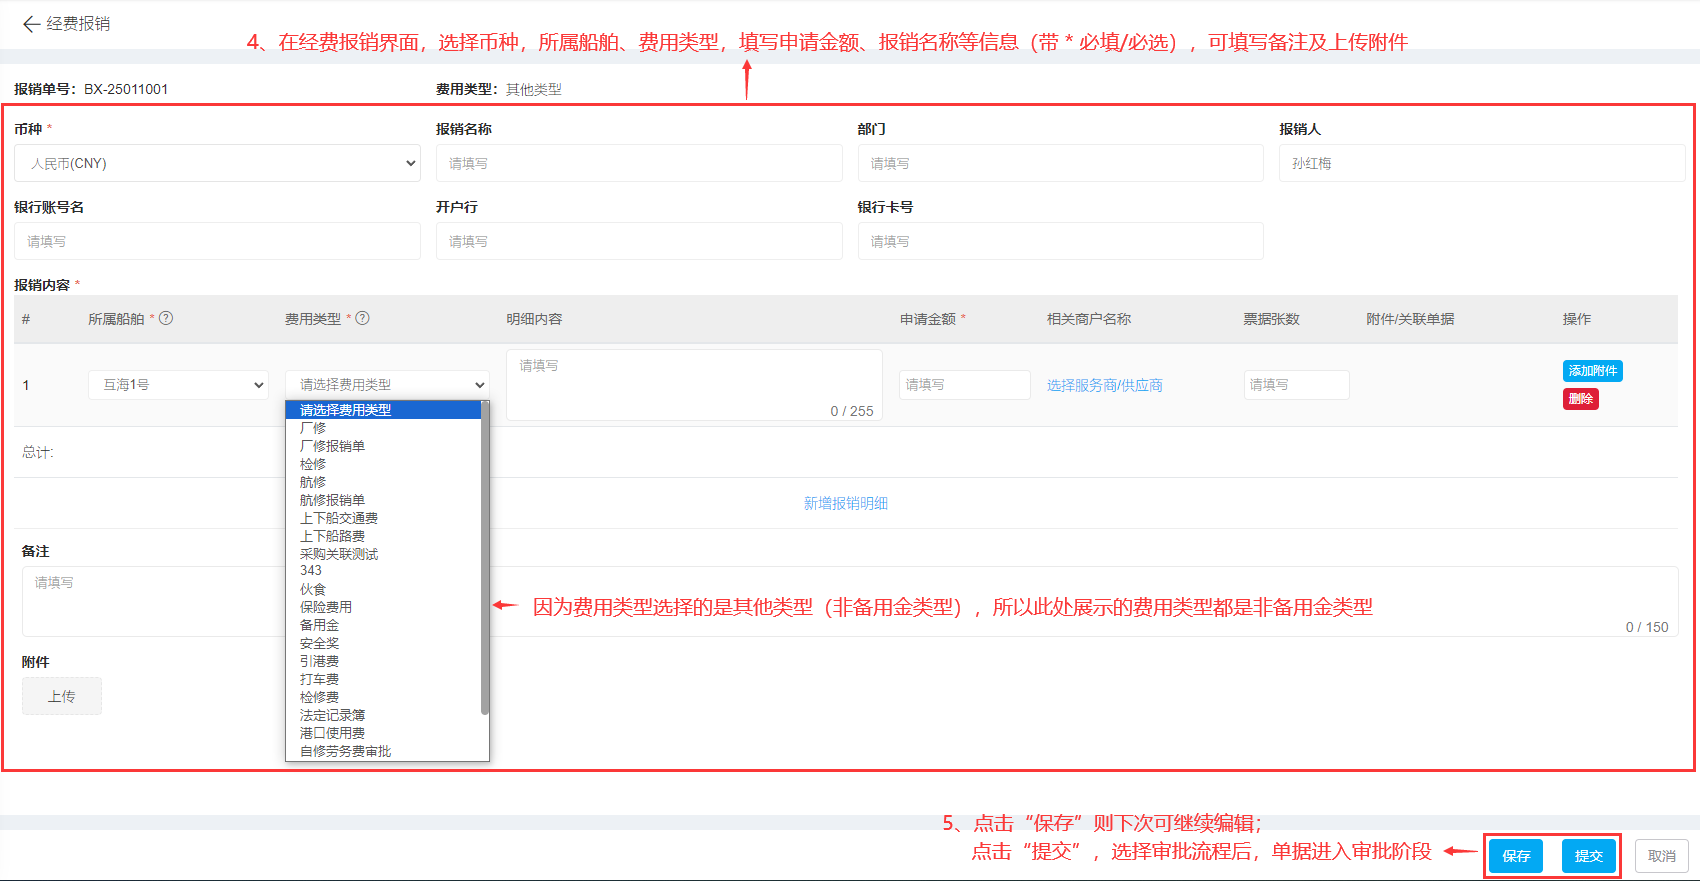Open the 互海1号 vessel dropdown
Image resolution: width=1700 pixels, height=881 pixels.
pos(178,384)
